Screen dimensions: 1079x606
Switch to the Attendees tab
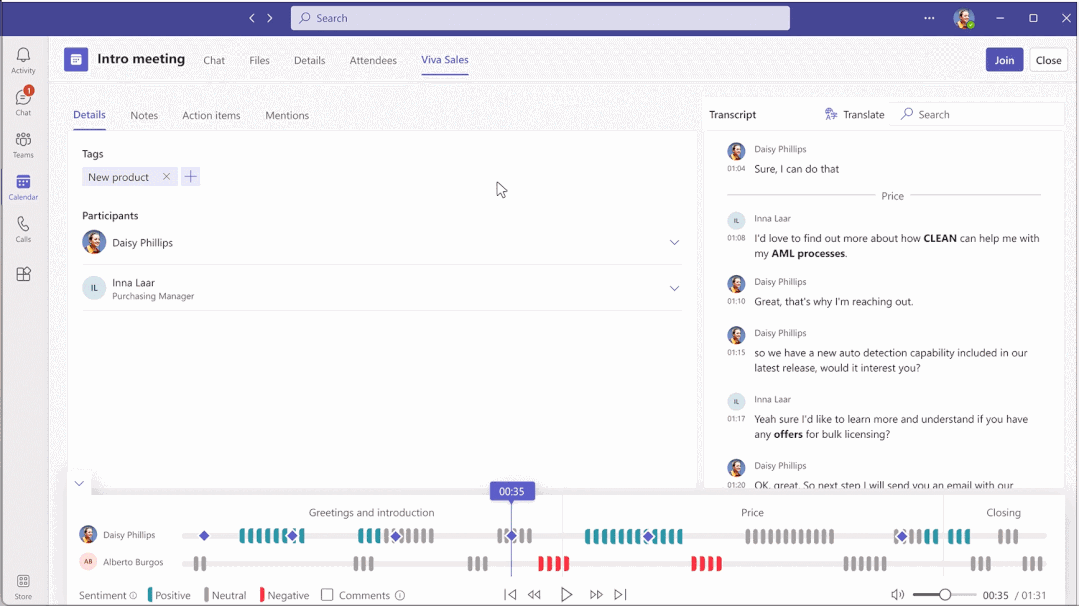coord(373,60)
